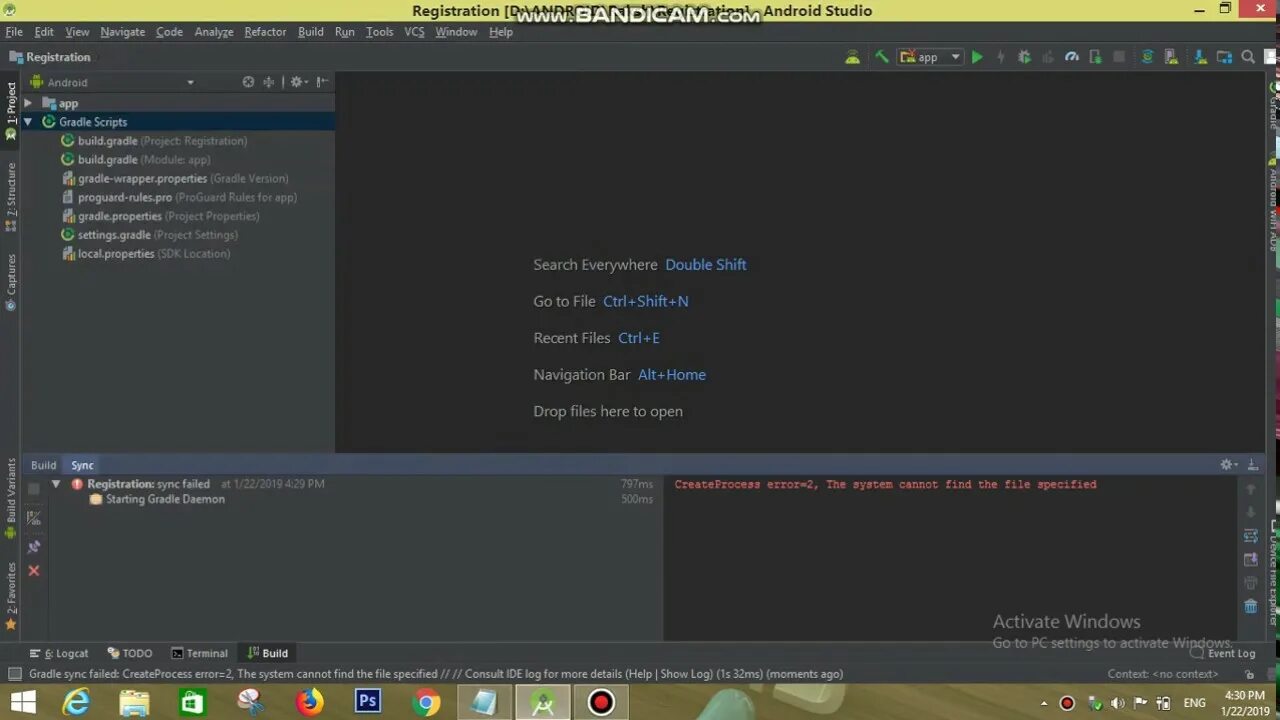
Task: Open the SDK Manager download icon
Action: [1201, 57]
